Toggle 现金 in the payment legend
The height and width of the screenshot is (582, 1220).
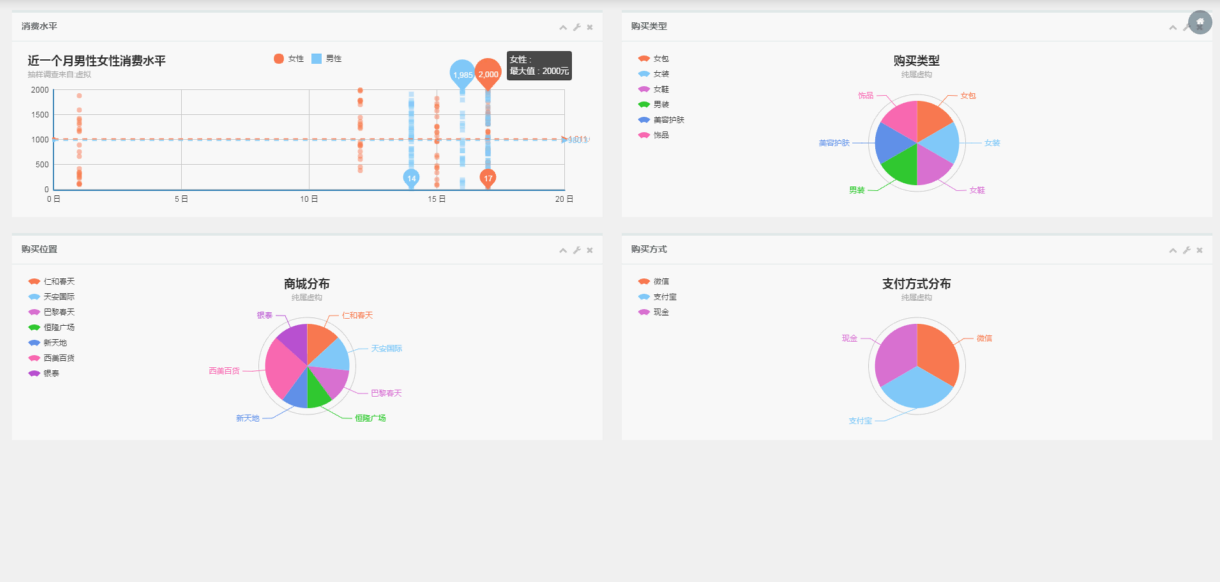[654, 312]
